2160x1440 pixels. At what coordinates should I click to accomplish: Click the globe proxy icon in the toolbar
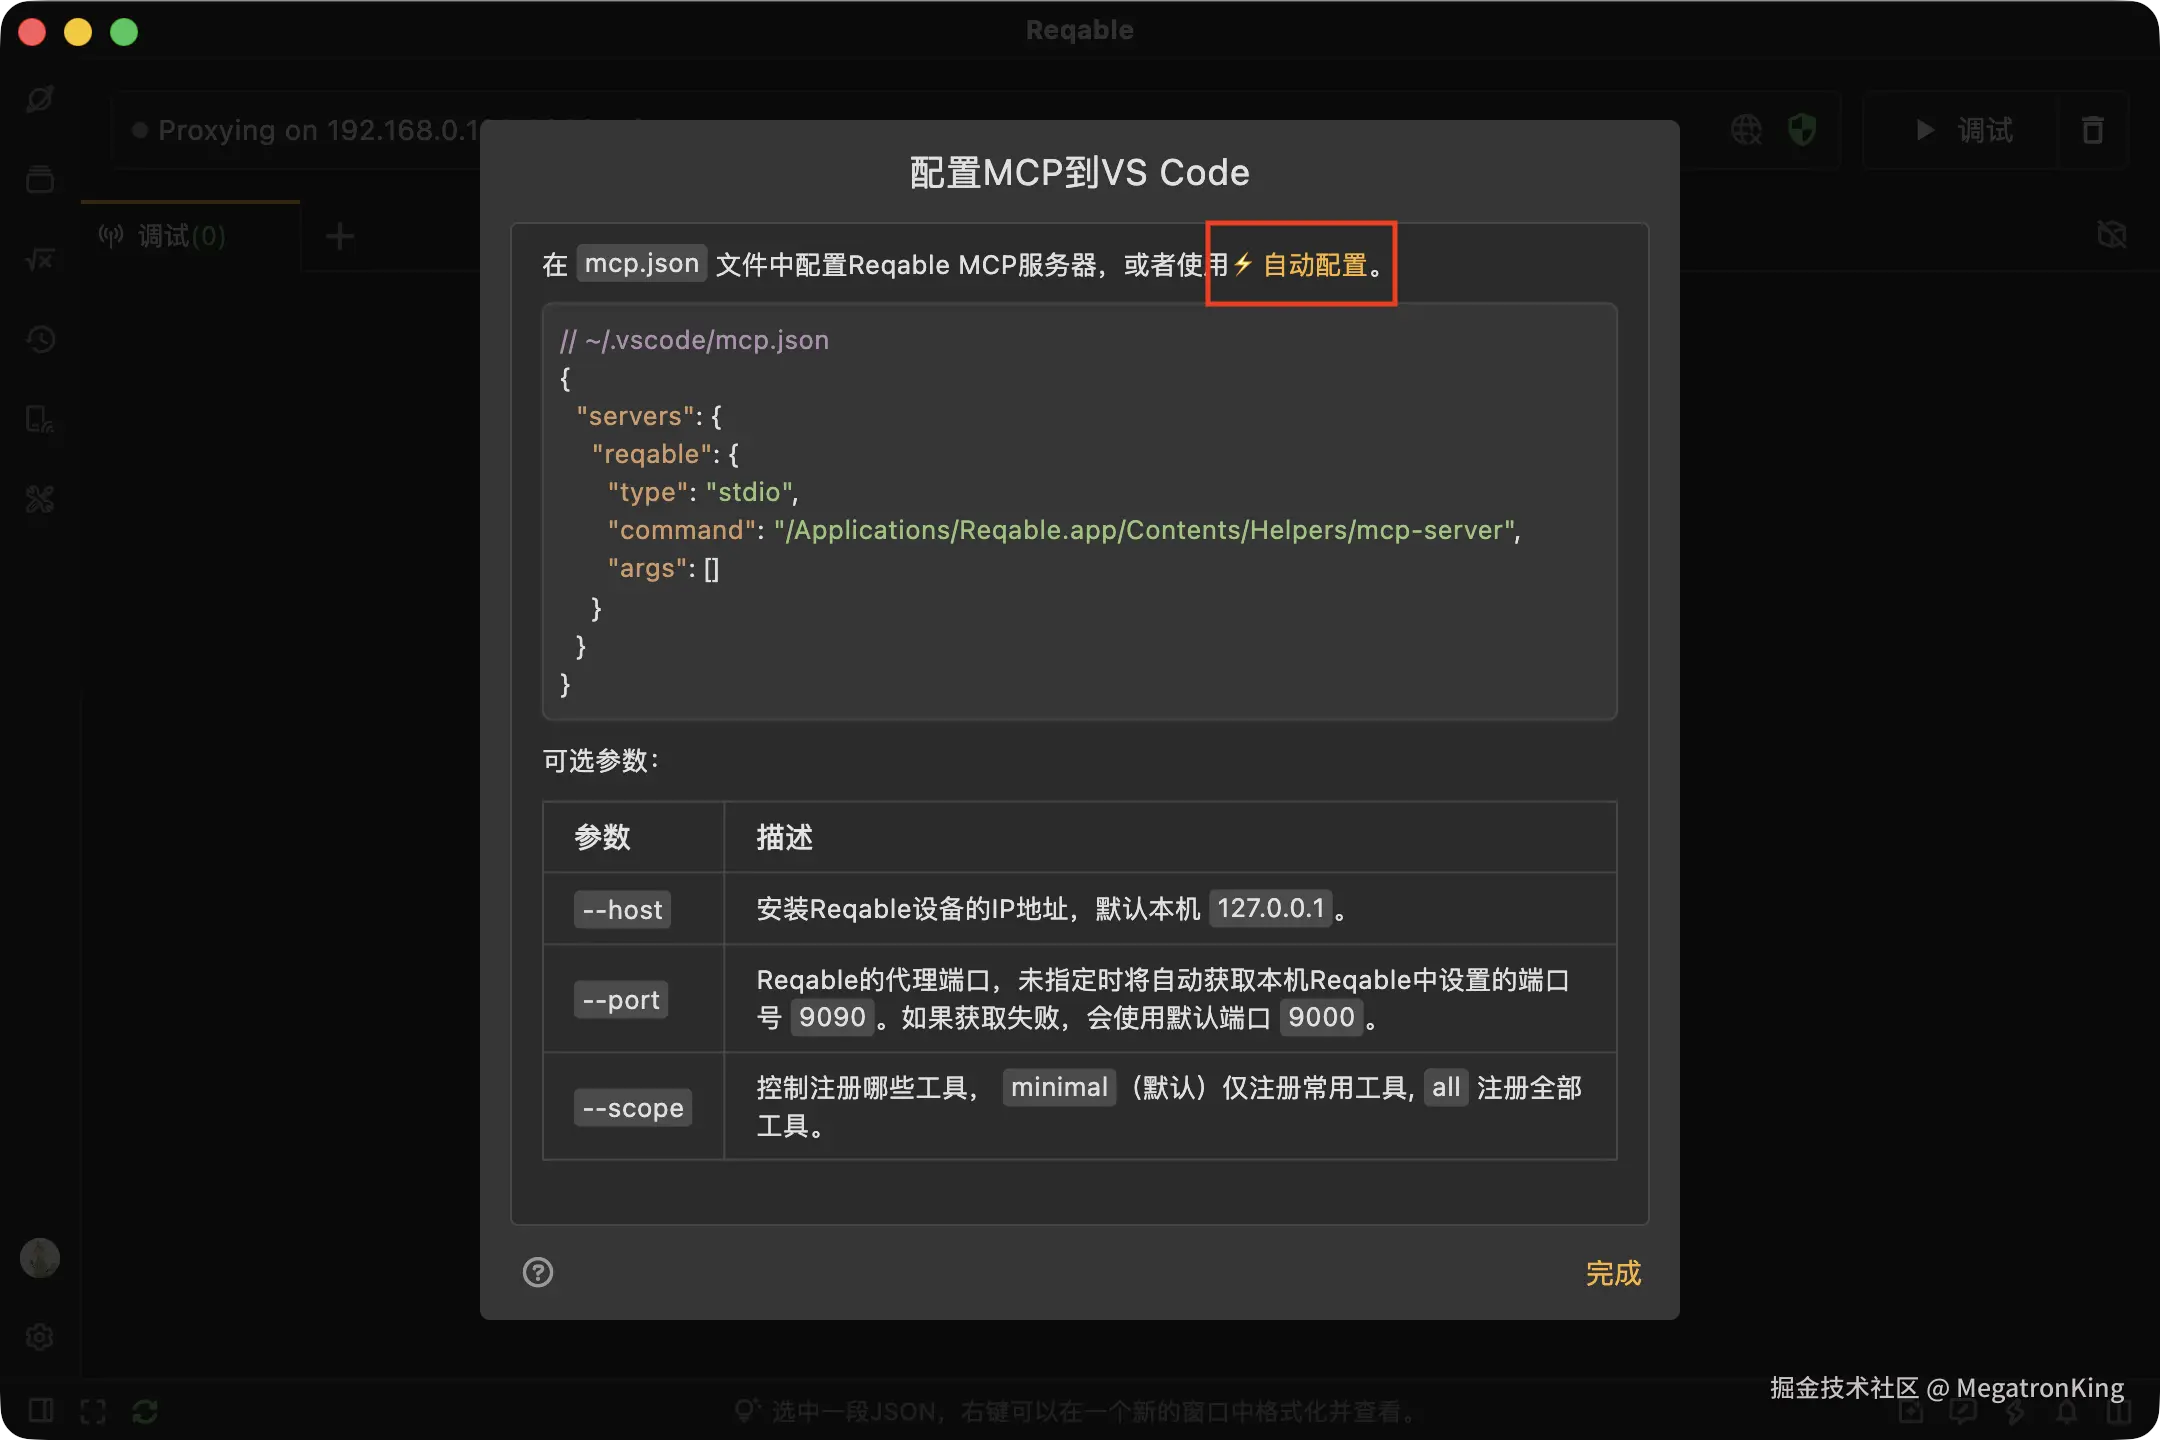point(1747,129)
